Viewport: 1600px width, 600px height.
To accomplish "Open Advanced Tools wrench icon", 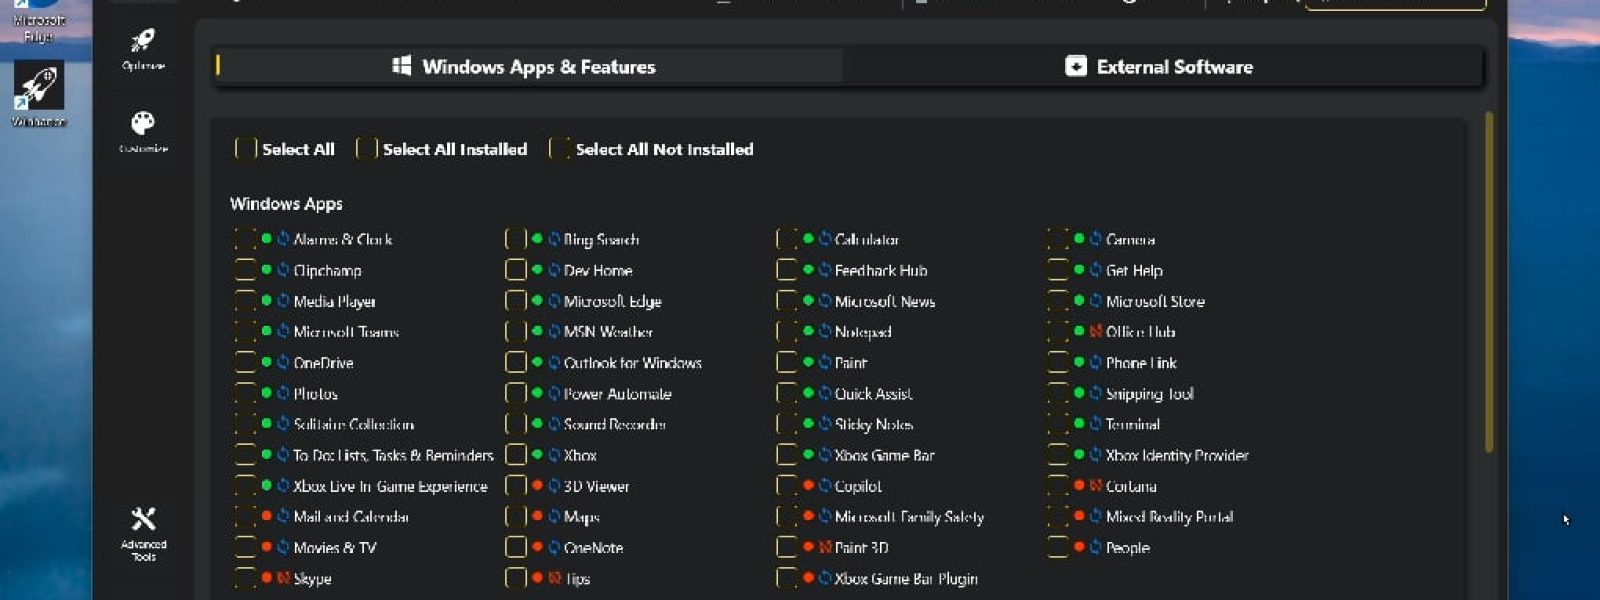I will (x=143, y=518).
